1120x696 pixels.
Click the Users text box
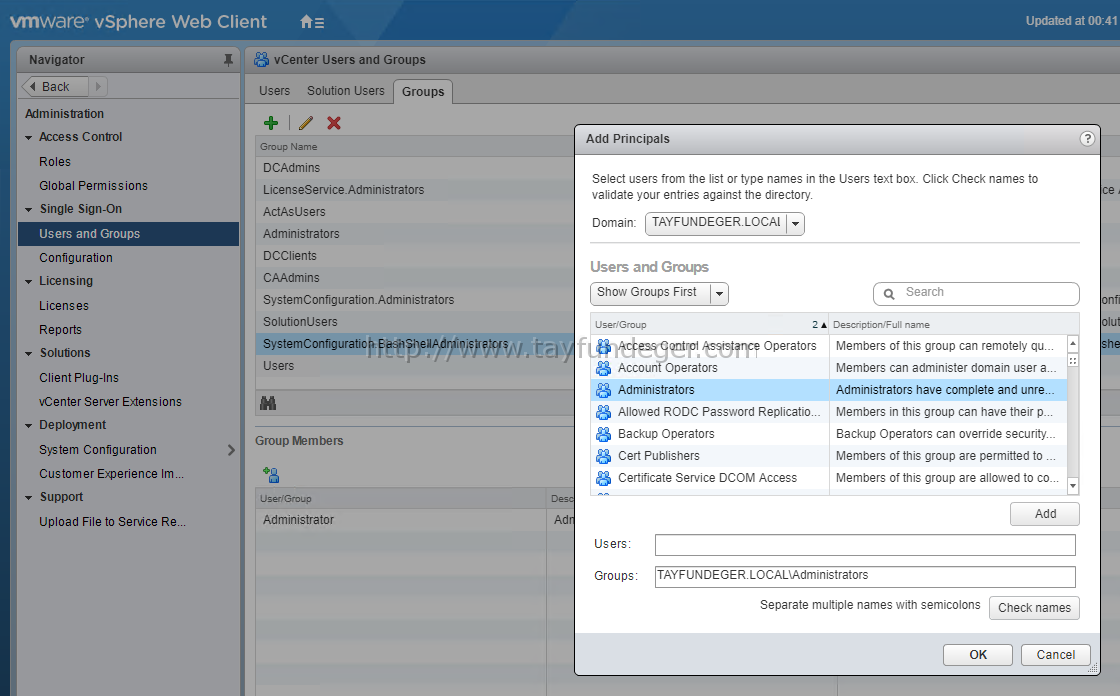click(865, 545)
